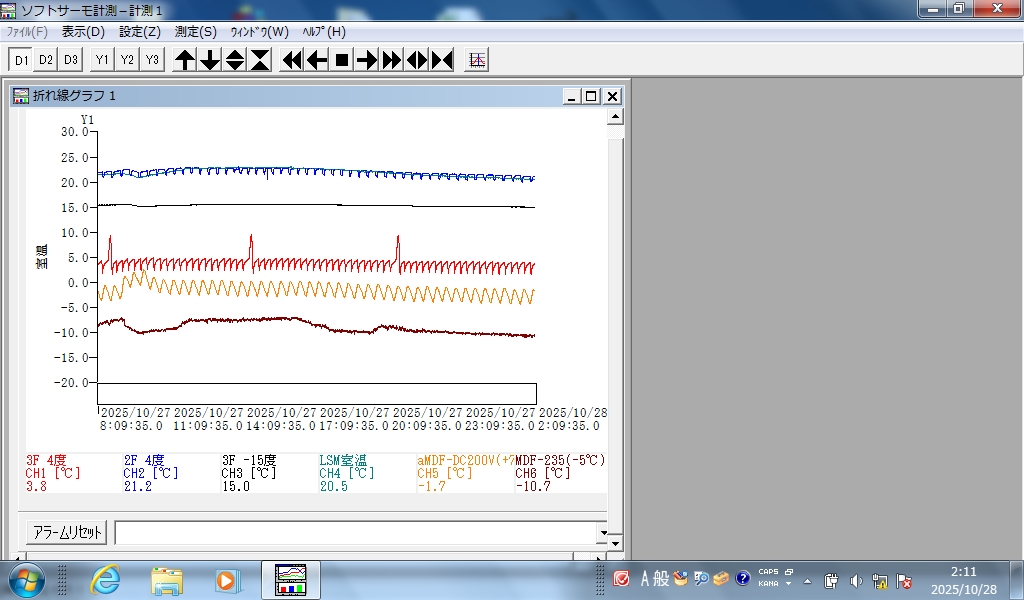Open the 表示(D) menu

pos(83,32)
